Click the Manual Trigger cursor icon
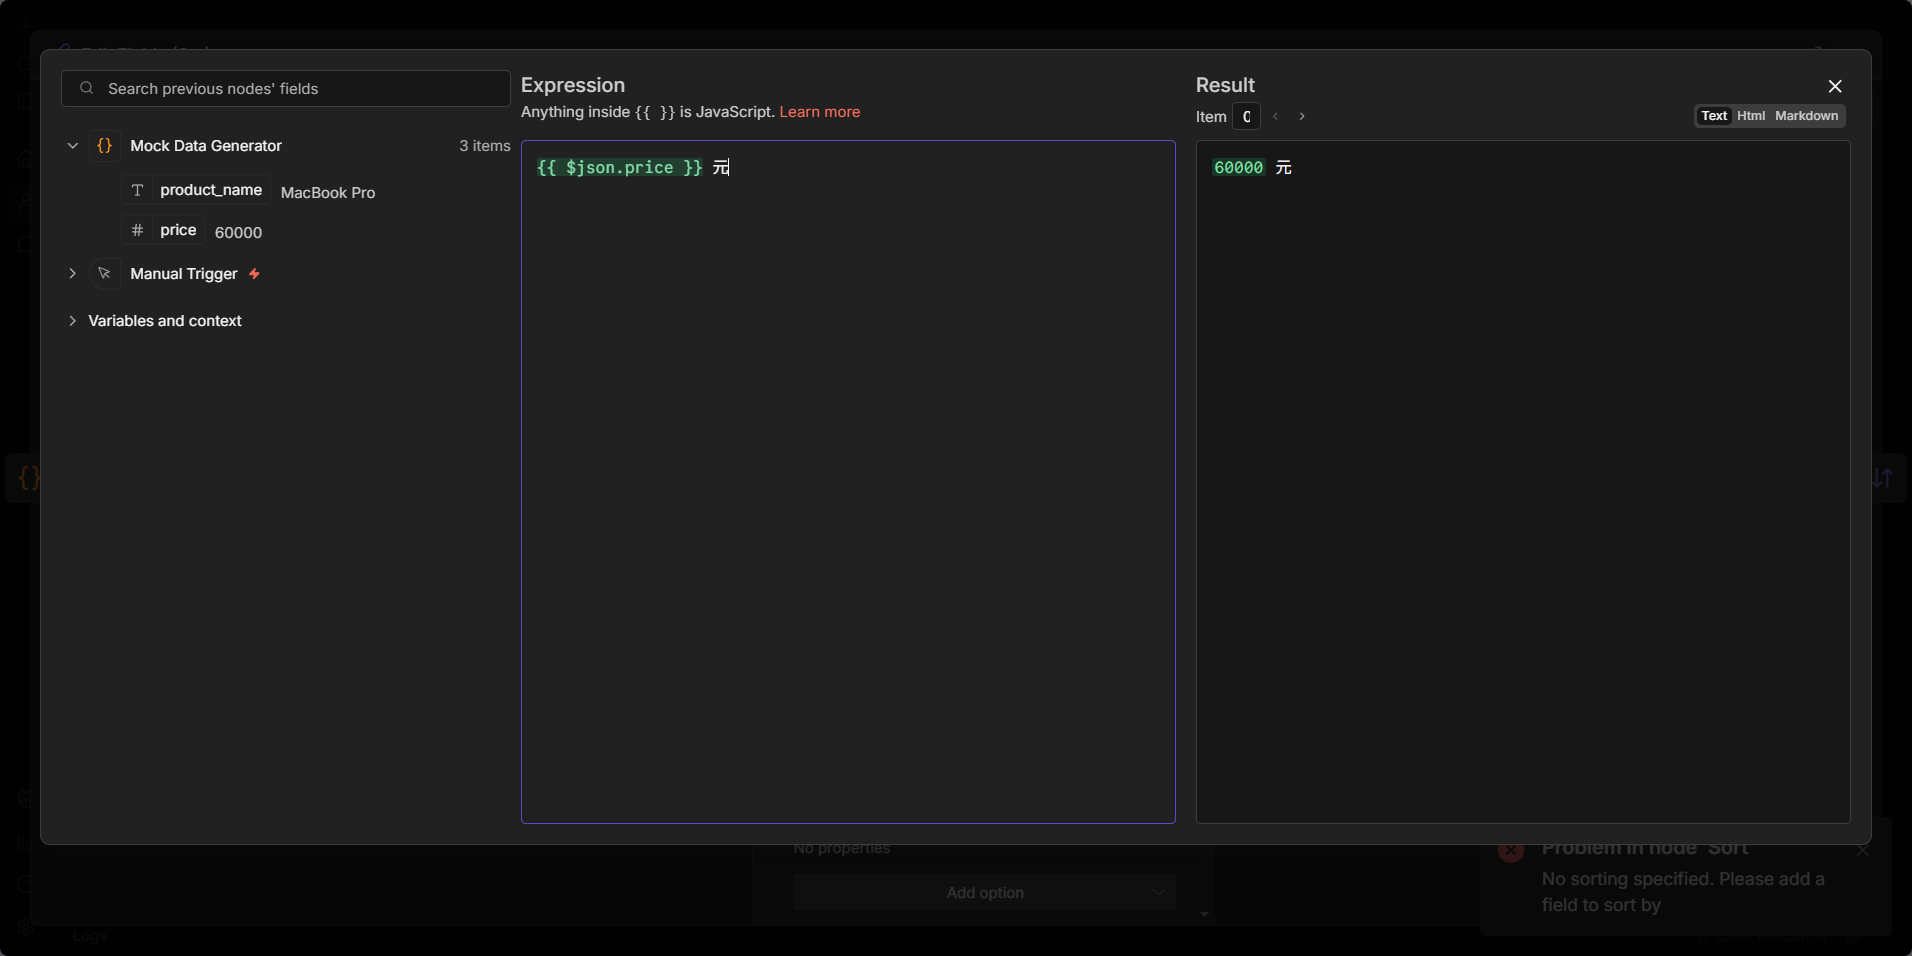The height and width of the screenshot is (956, 1912). pyautogui.click(x=105, y=274)
